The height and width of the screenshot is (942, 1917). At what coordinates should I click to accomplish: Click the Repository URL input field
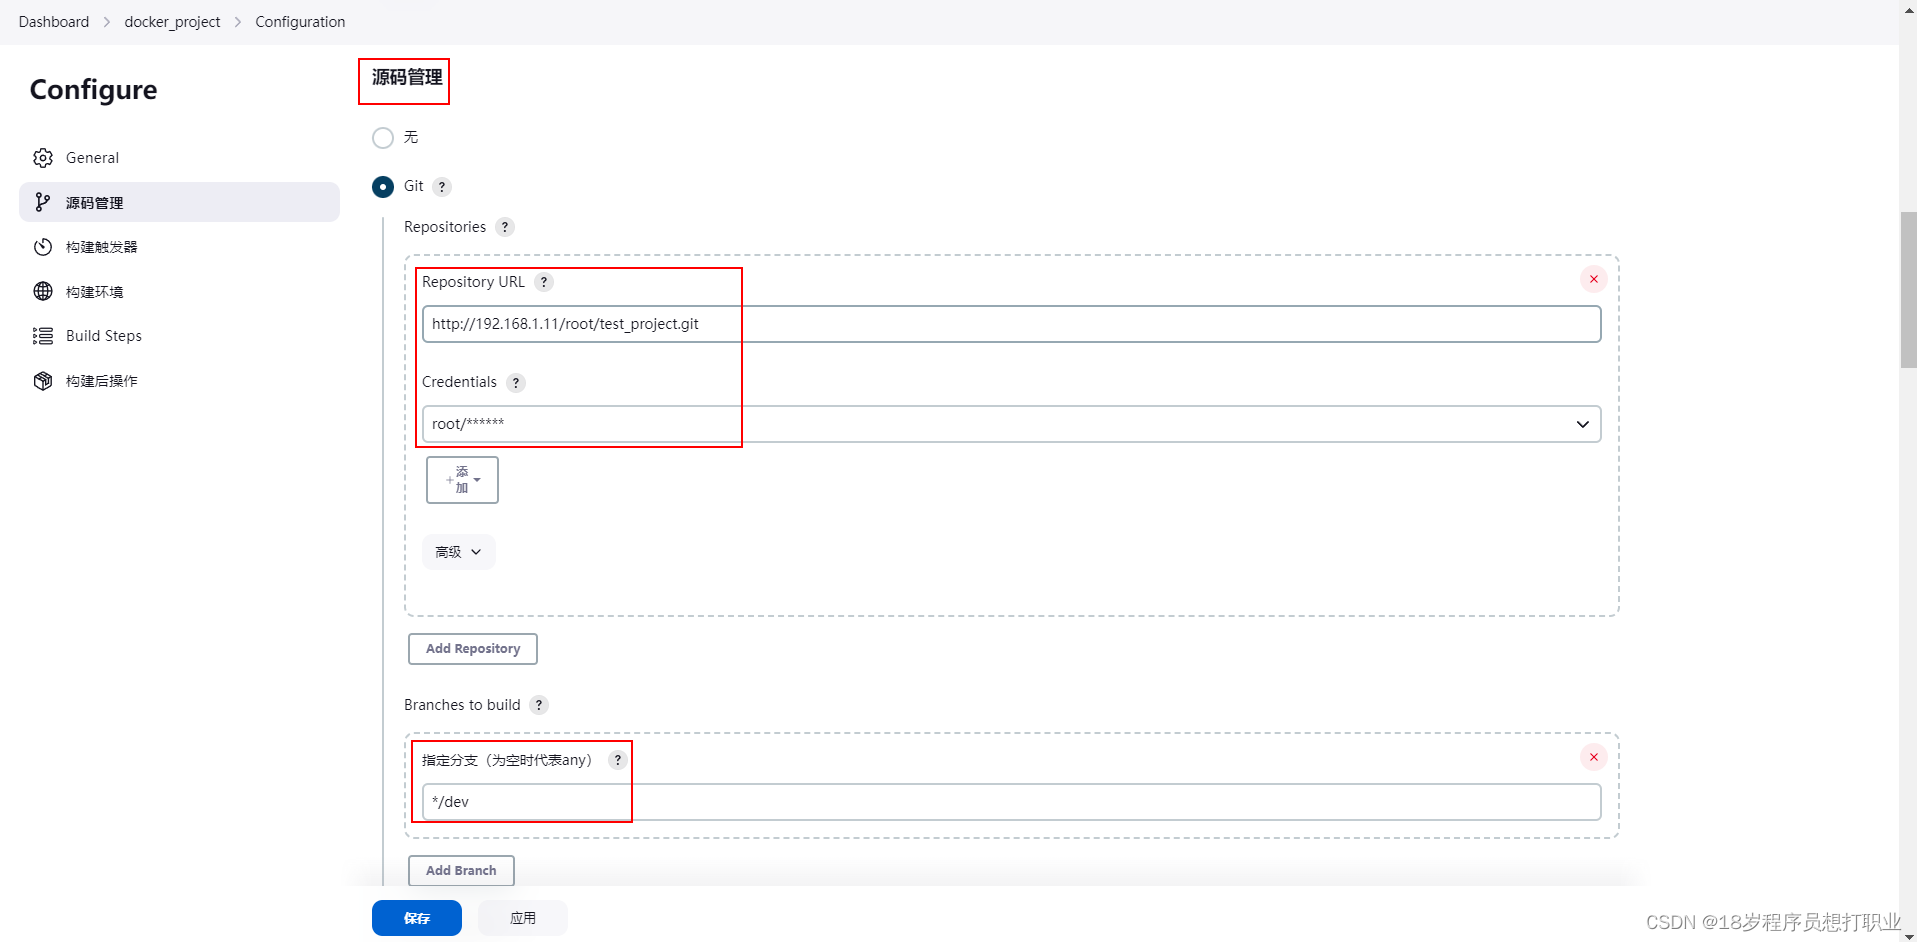pyautogui.click(x=1011, y=324)
